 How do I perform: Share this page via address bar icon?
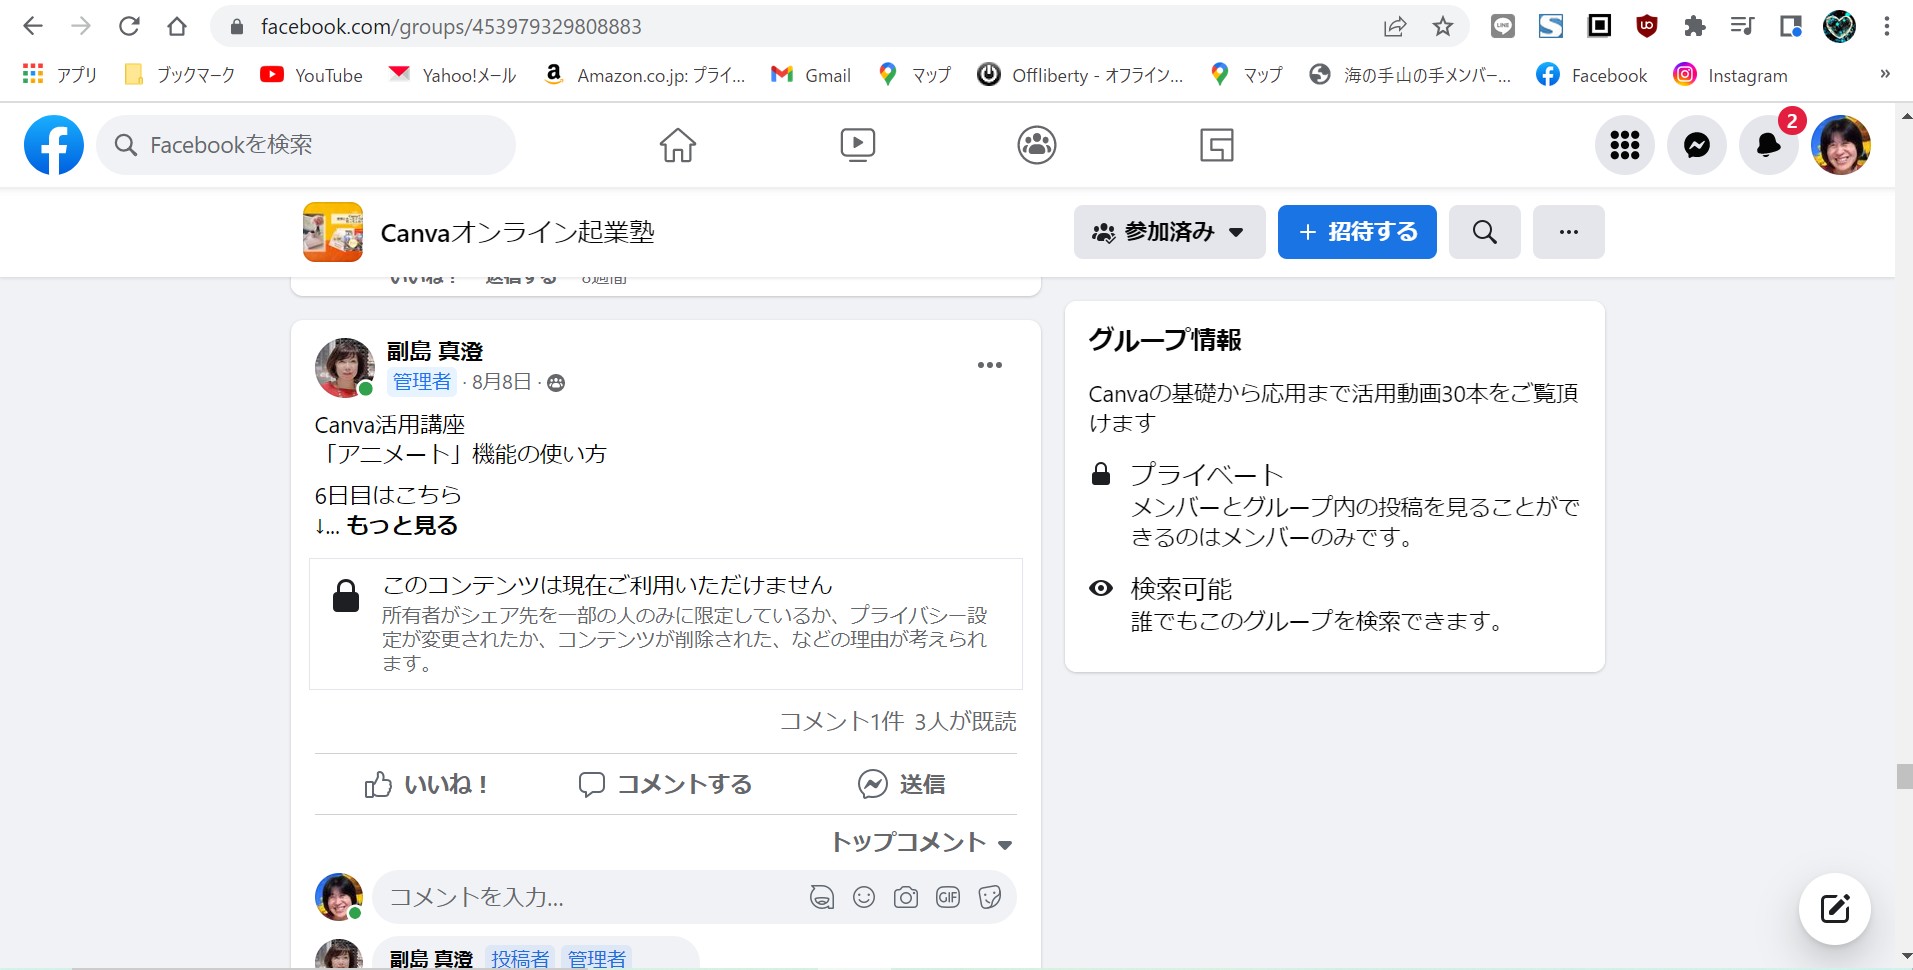click(1395, 26)
